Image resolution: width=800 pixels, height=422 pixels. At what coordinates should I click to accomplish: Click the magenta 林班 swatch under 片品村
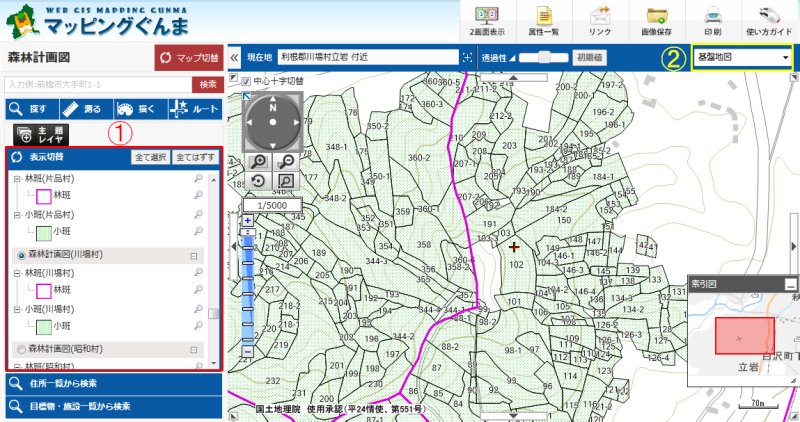coord(43,196)
